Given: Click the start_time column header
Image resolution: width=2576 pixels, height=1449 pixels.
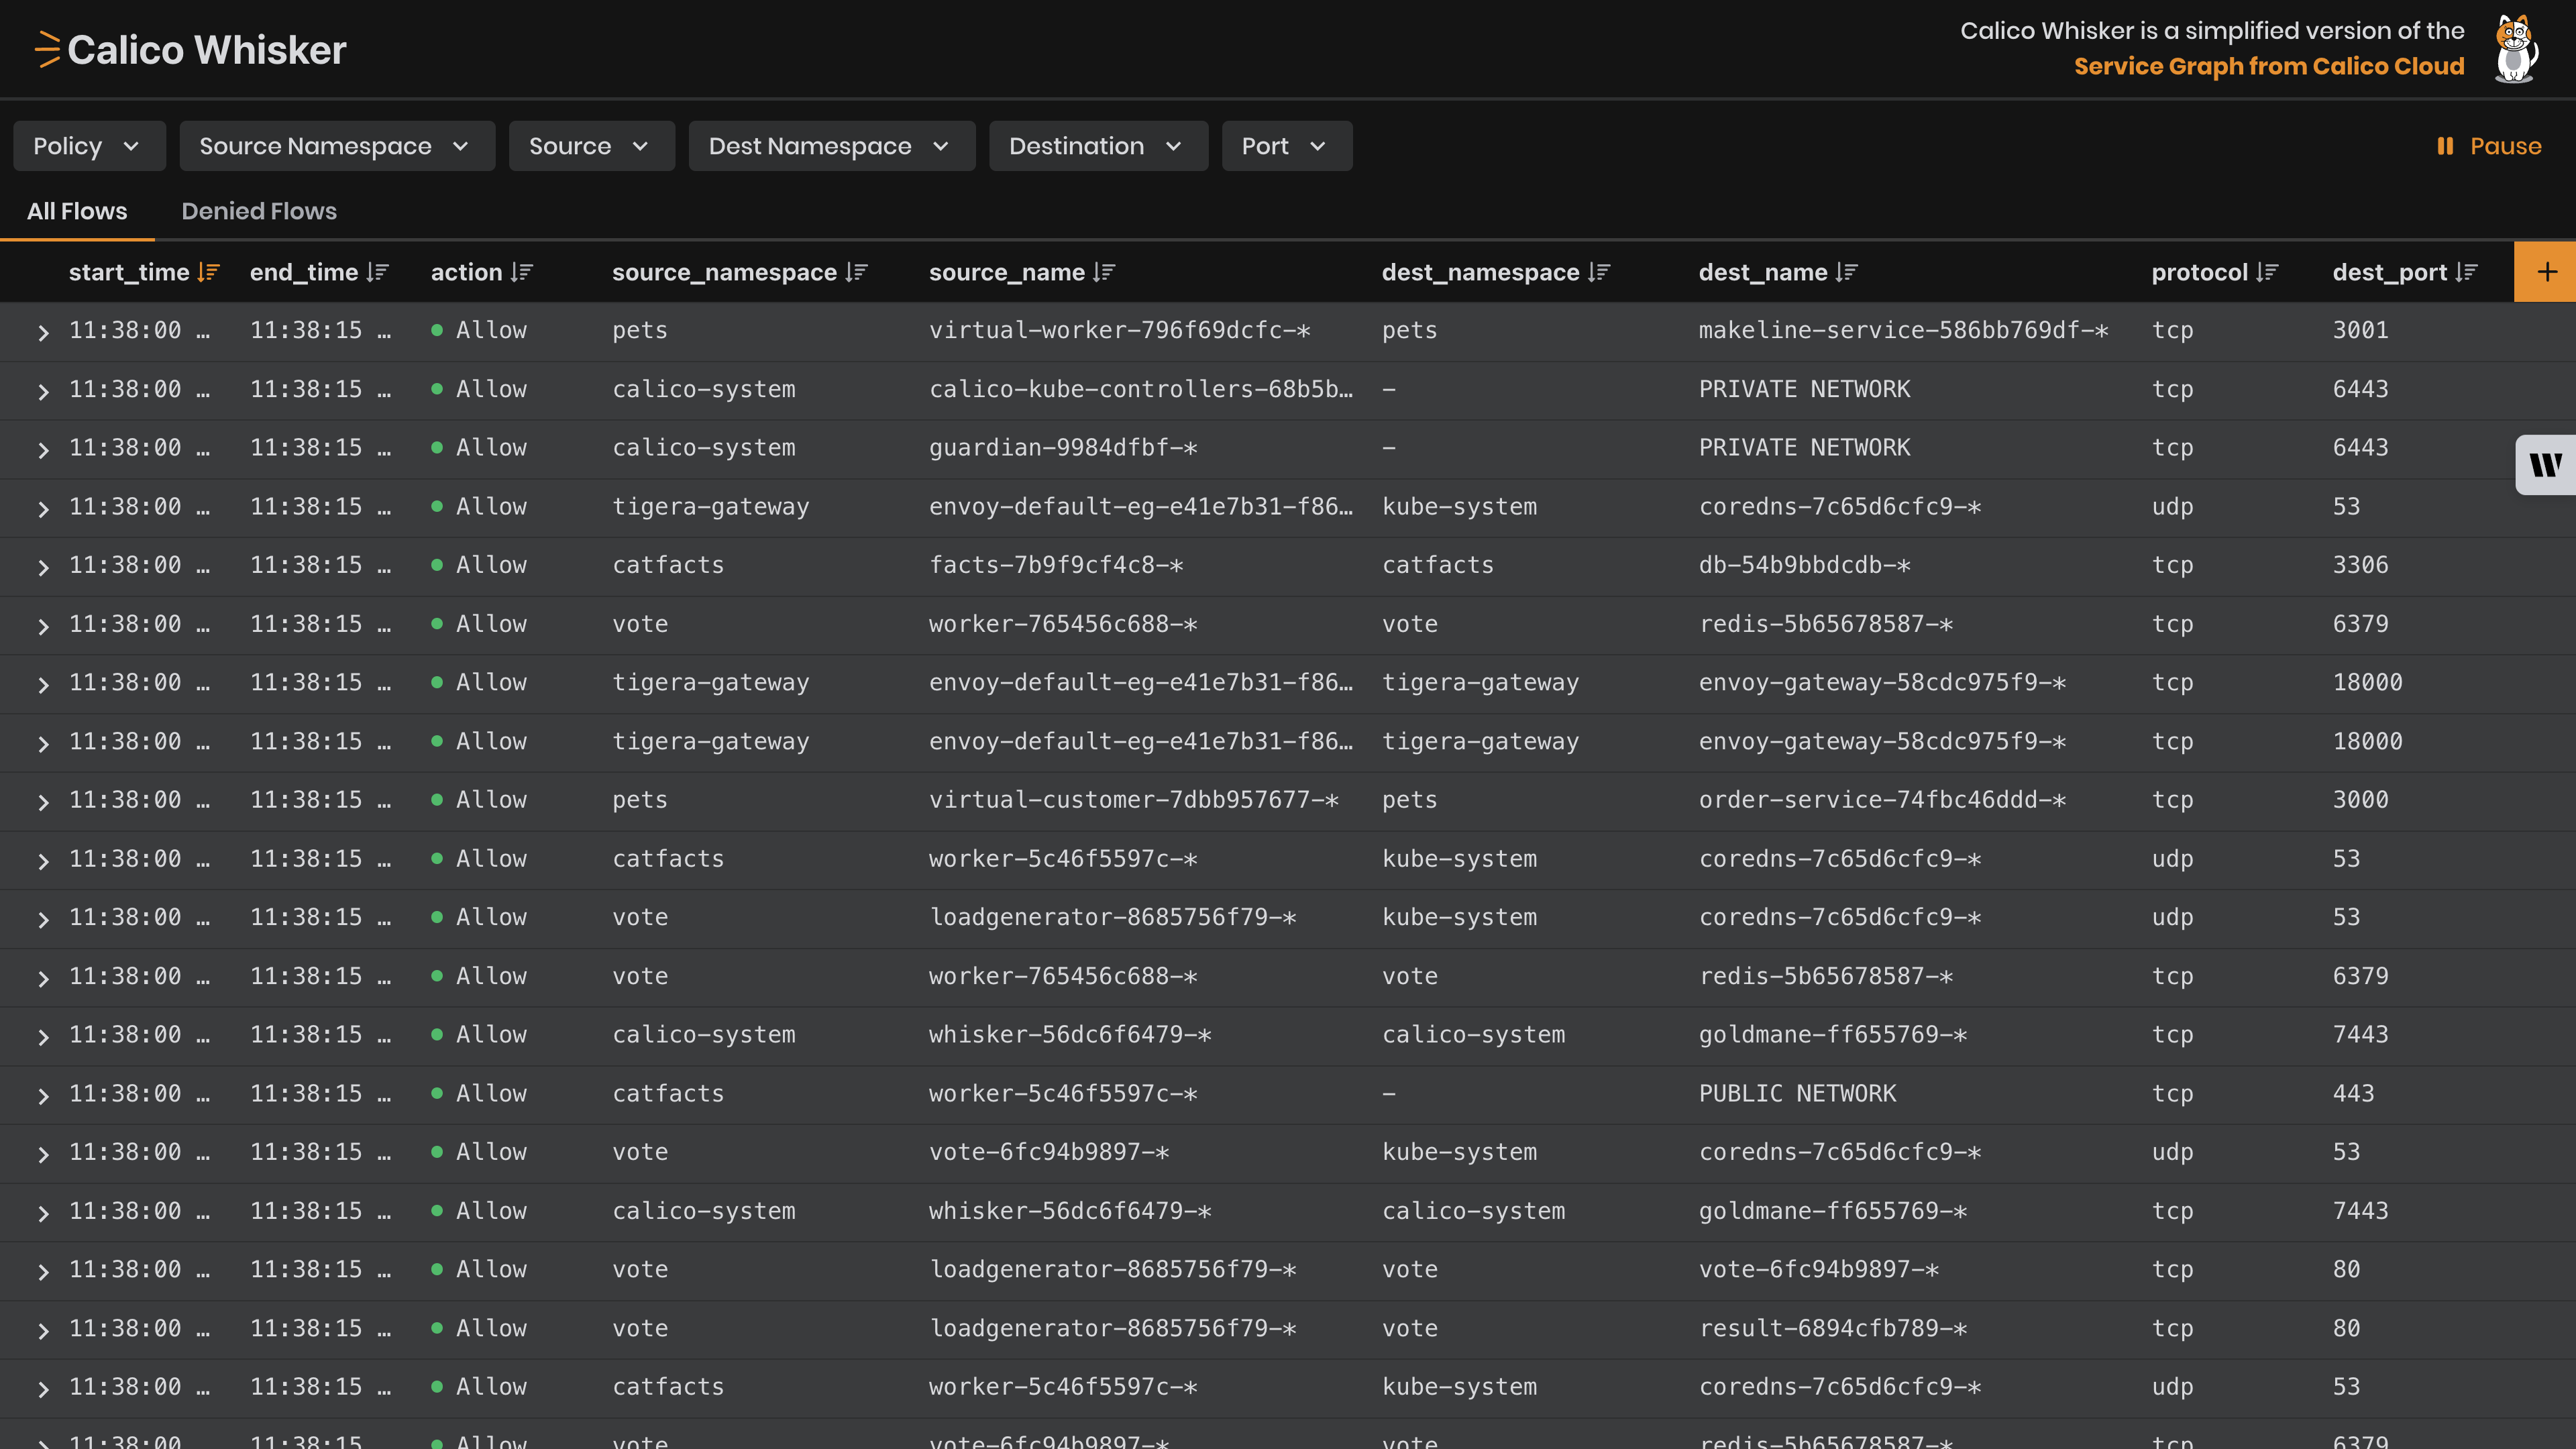Looking at the screenshot, I should pos(129,272).
